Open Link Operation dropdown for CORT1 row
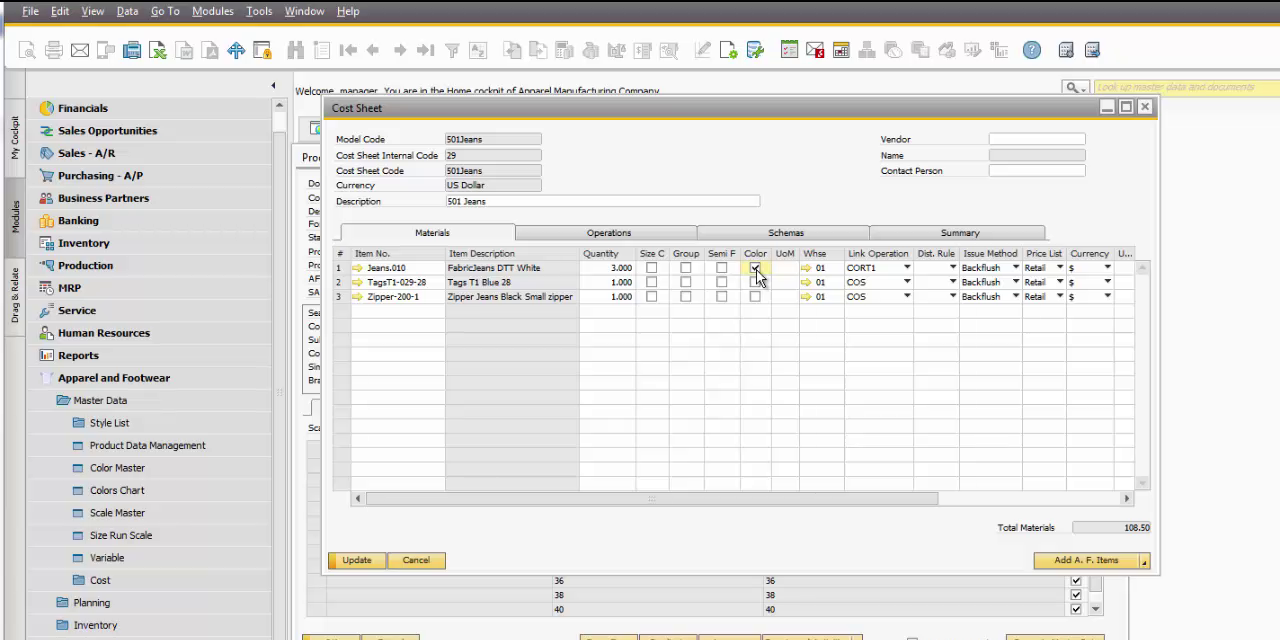 (x=907, y=268)
